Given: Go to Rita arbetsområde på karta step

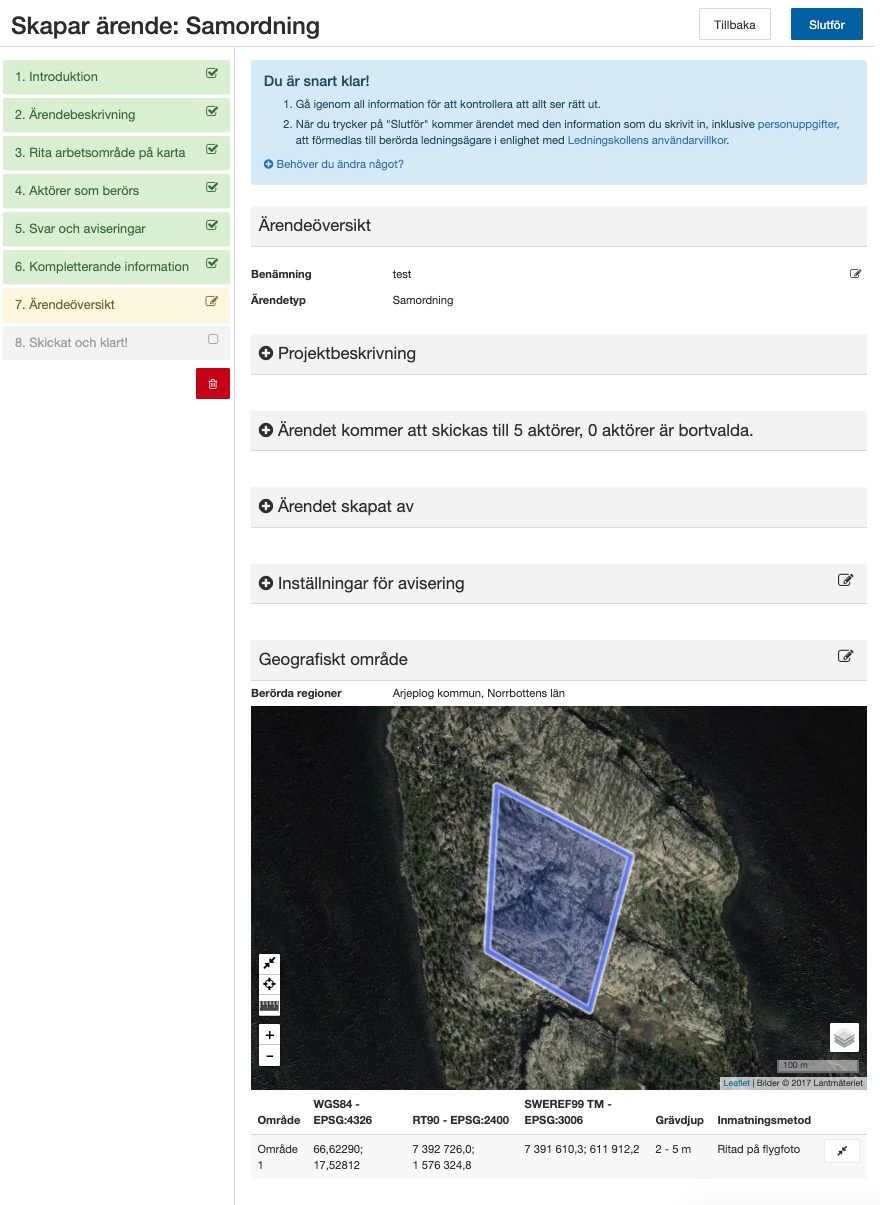Looking at the screenshot, I should (x=100, y=153).
